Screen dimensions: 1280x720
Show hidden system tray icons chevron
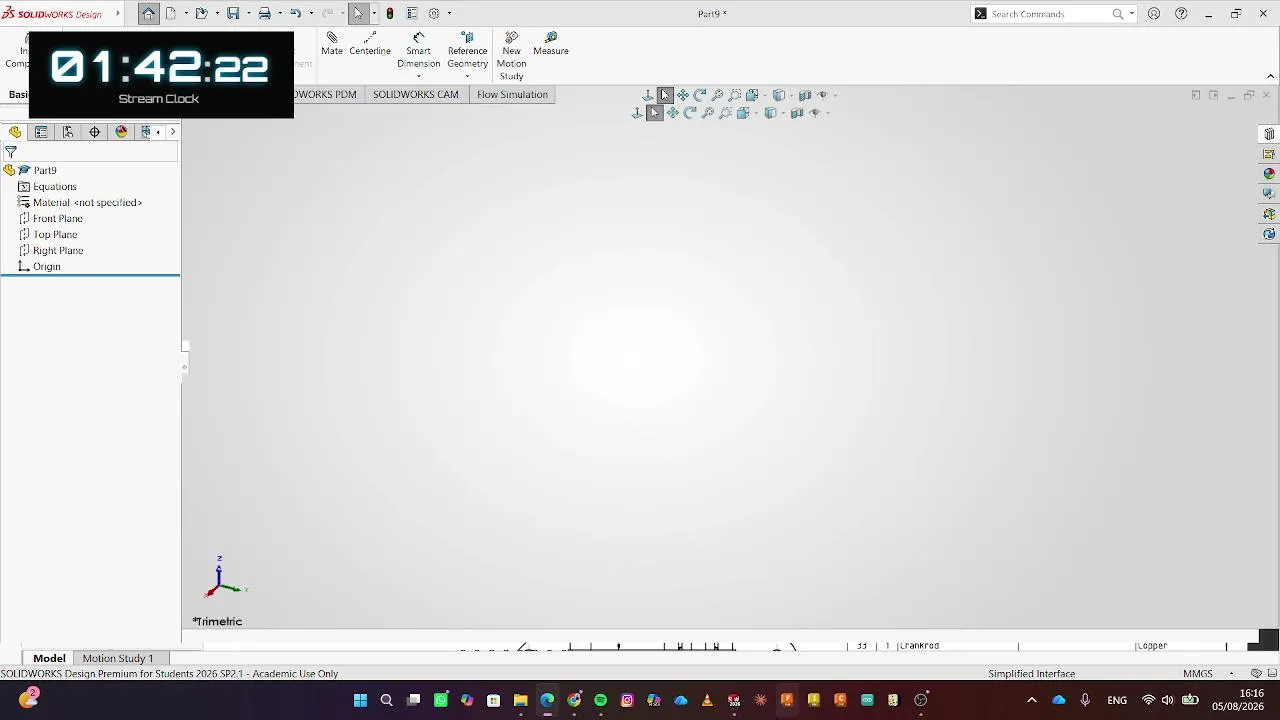(x=1032, y=700)
